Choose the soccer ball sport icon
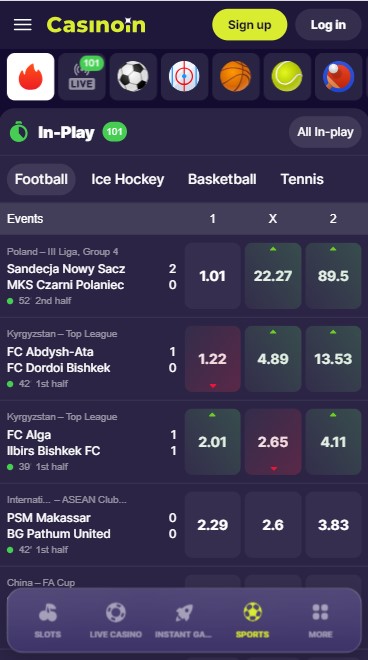This screenshot has width=368, height=660. (133, 77)
